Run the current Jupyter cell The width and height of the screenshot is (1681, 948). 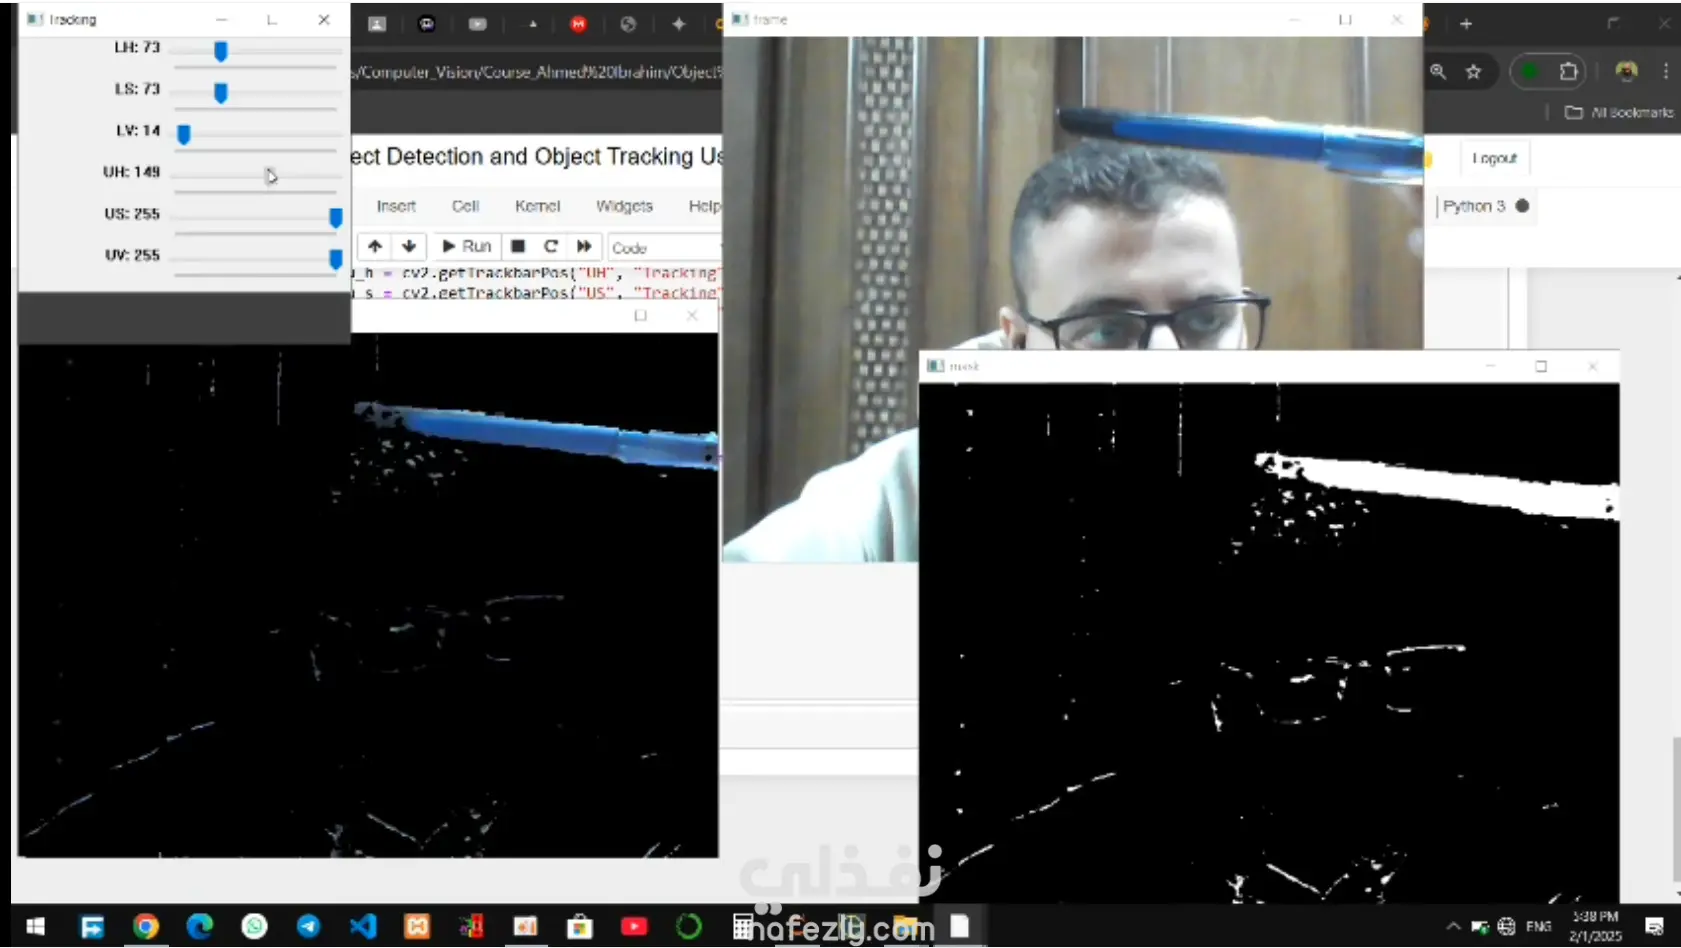pyautogui.click(x=466, y=246)
